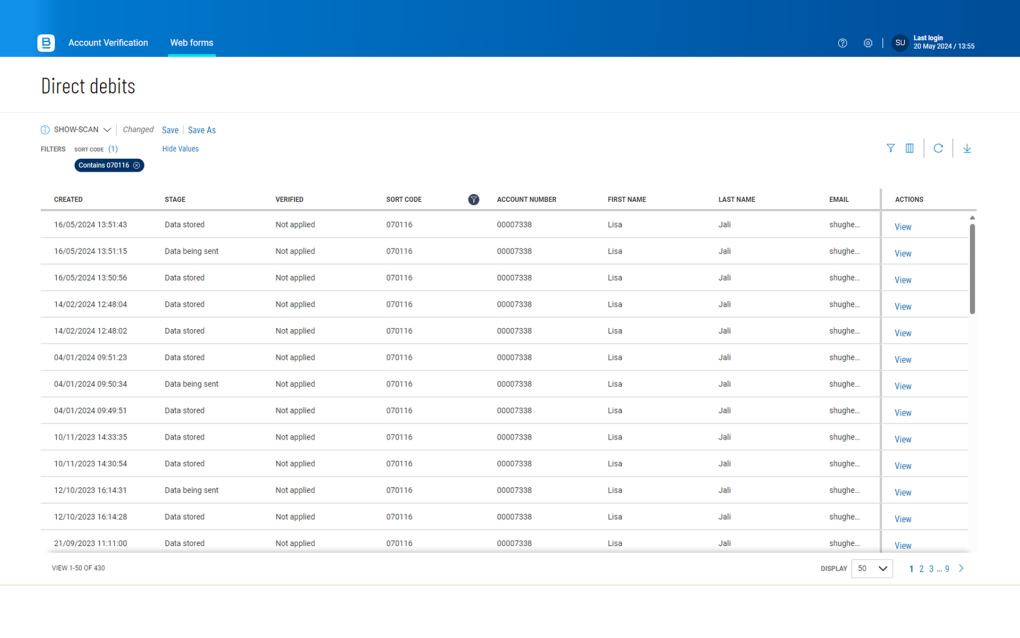Viewport: 1020px width, 638px height.
Task: View the 16/05/2024 13:51:43 record
Action: pyautogui.click(x=903, y=227)
